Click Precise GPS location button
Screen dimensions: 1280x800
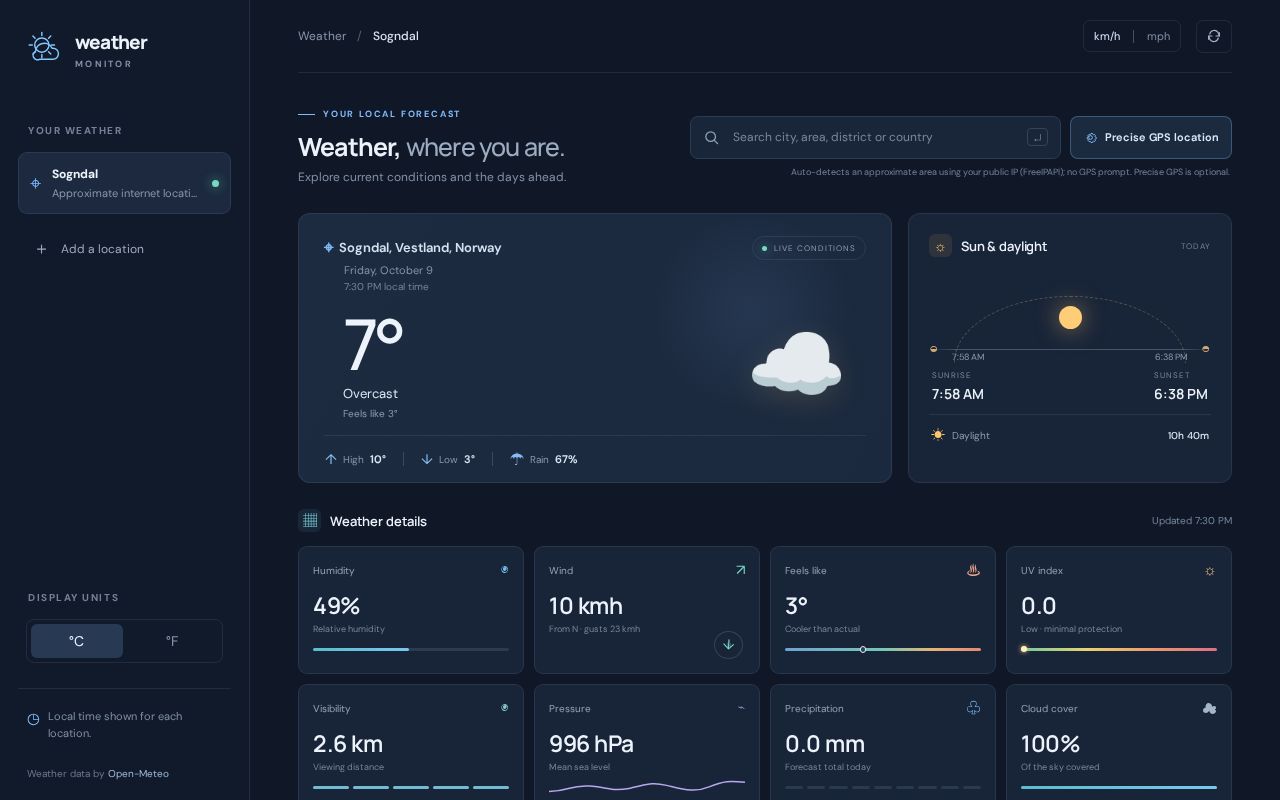coord(1151,138)
